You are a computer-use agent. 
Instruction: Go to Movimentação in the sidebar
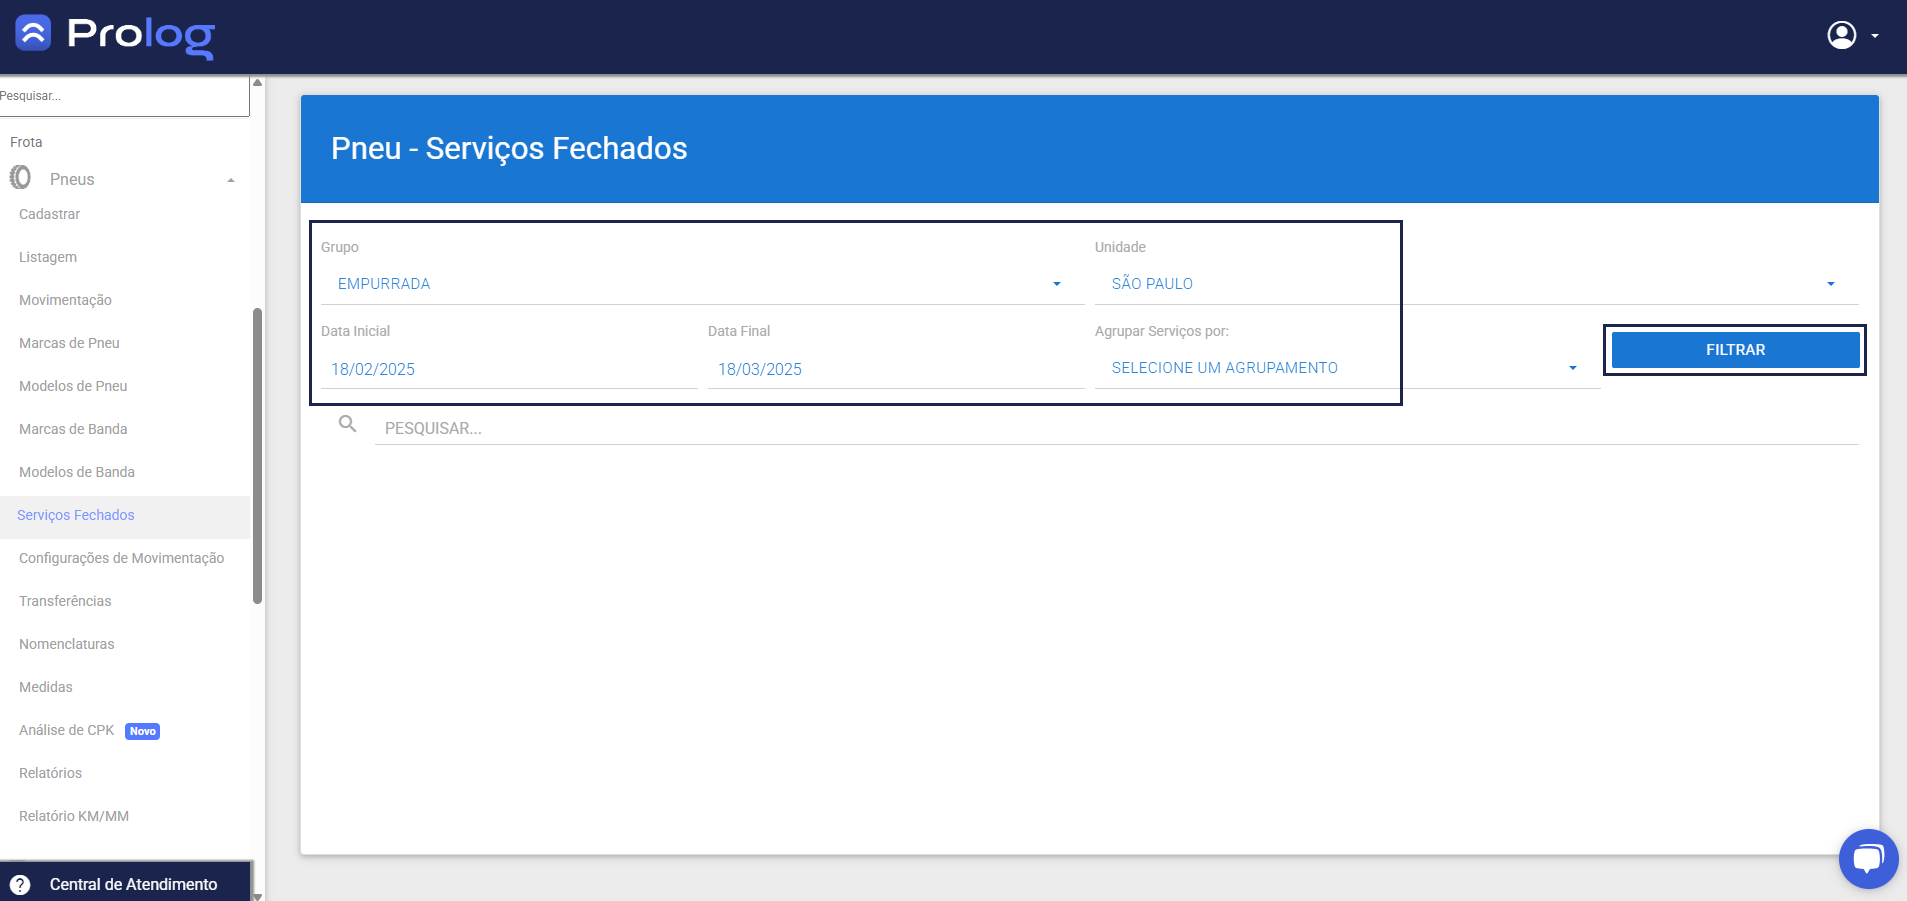65,300
